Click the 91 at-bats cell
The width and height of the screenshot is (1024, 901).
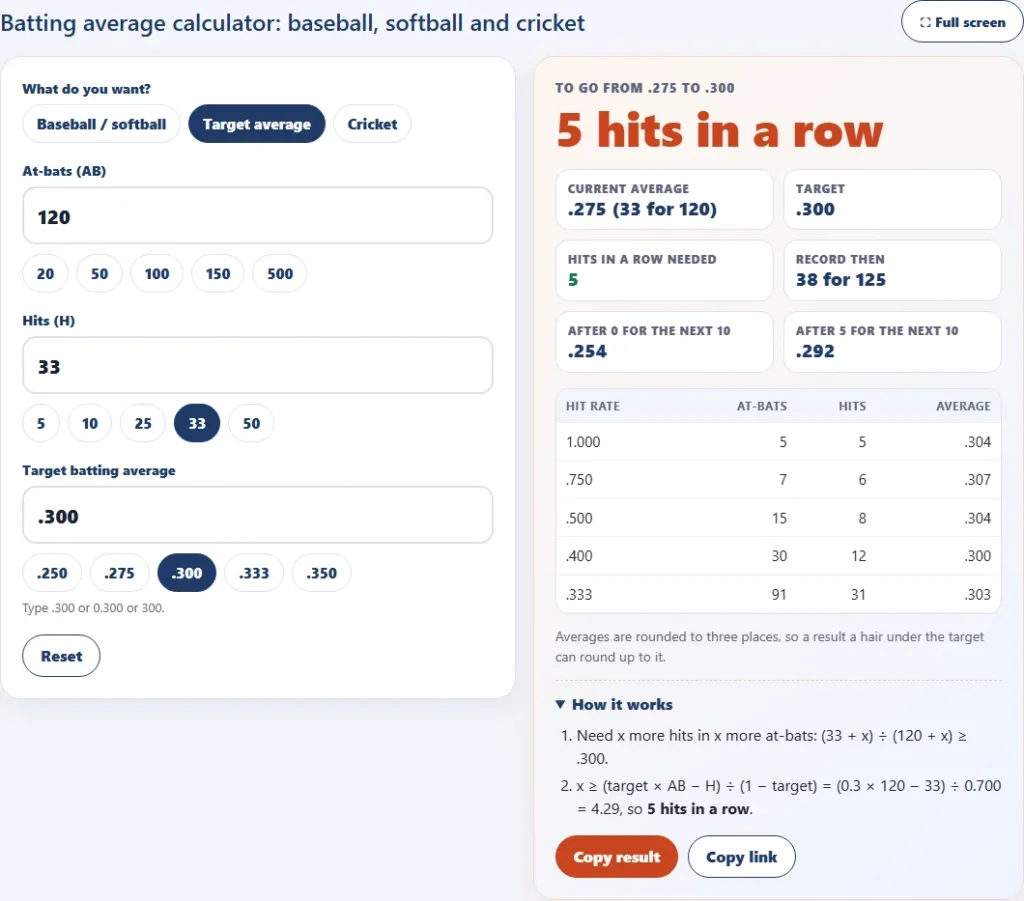point(779,595)
